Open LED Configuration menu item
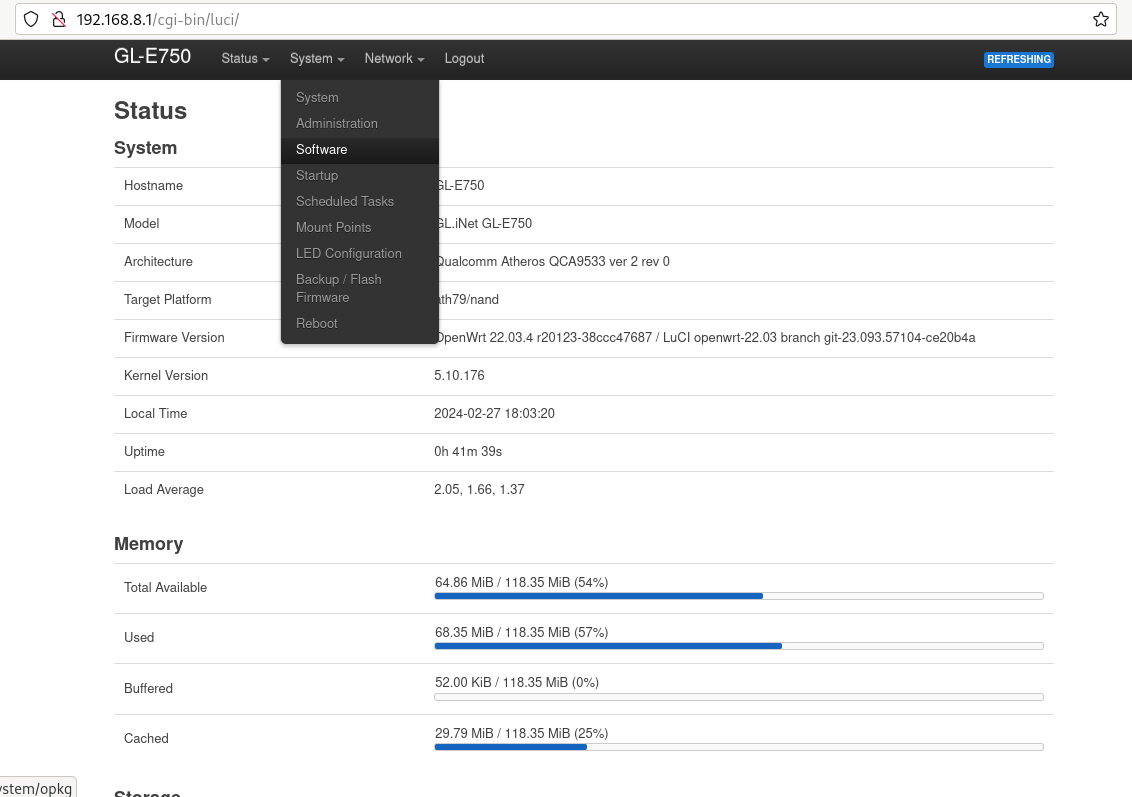Viewport: 1132px width, 797px height. (x=349, y=254)
